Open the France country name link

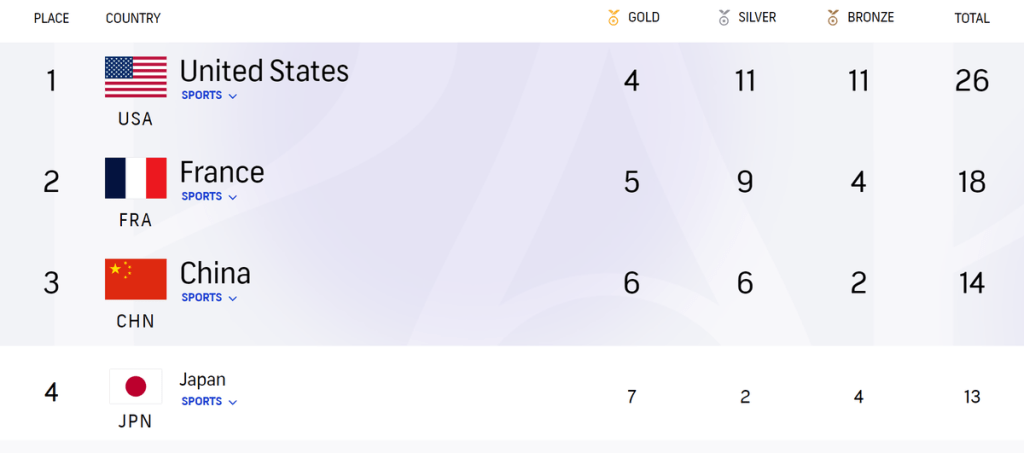click(x=222, y=172)
